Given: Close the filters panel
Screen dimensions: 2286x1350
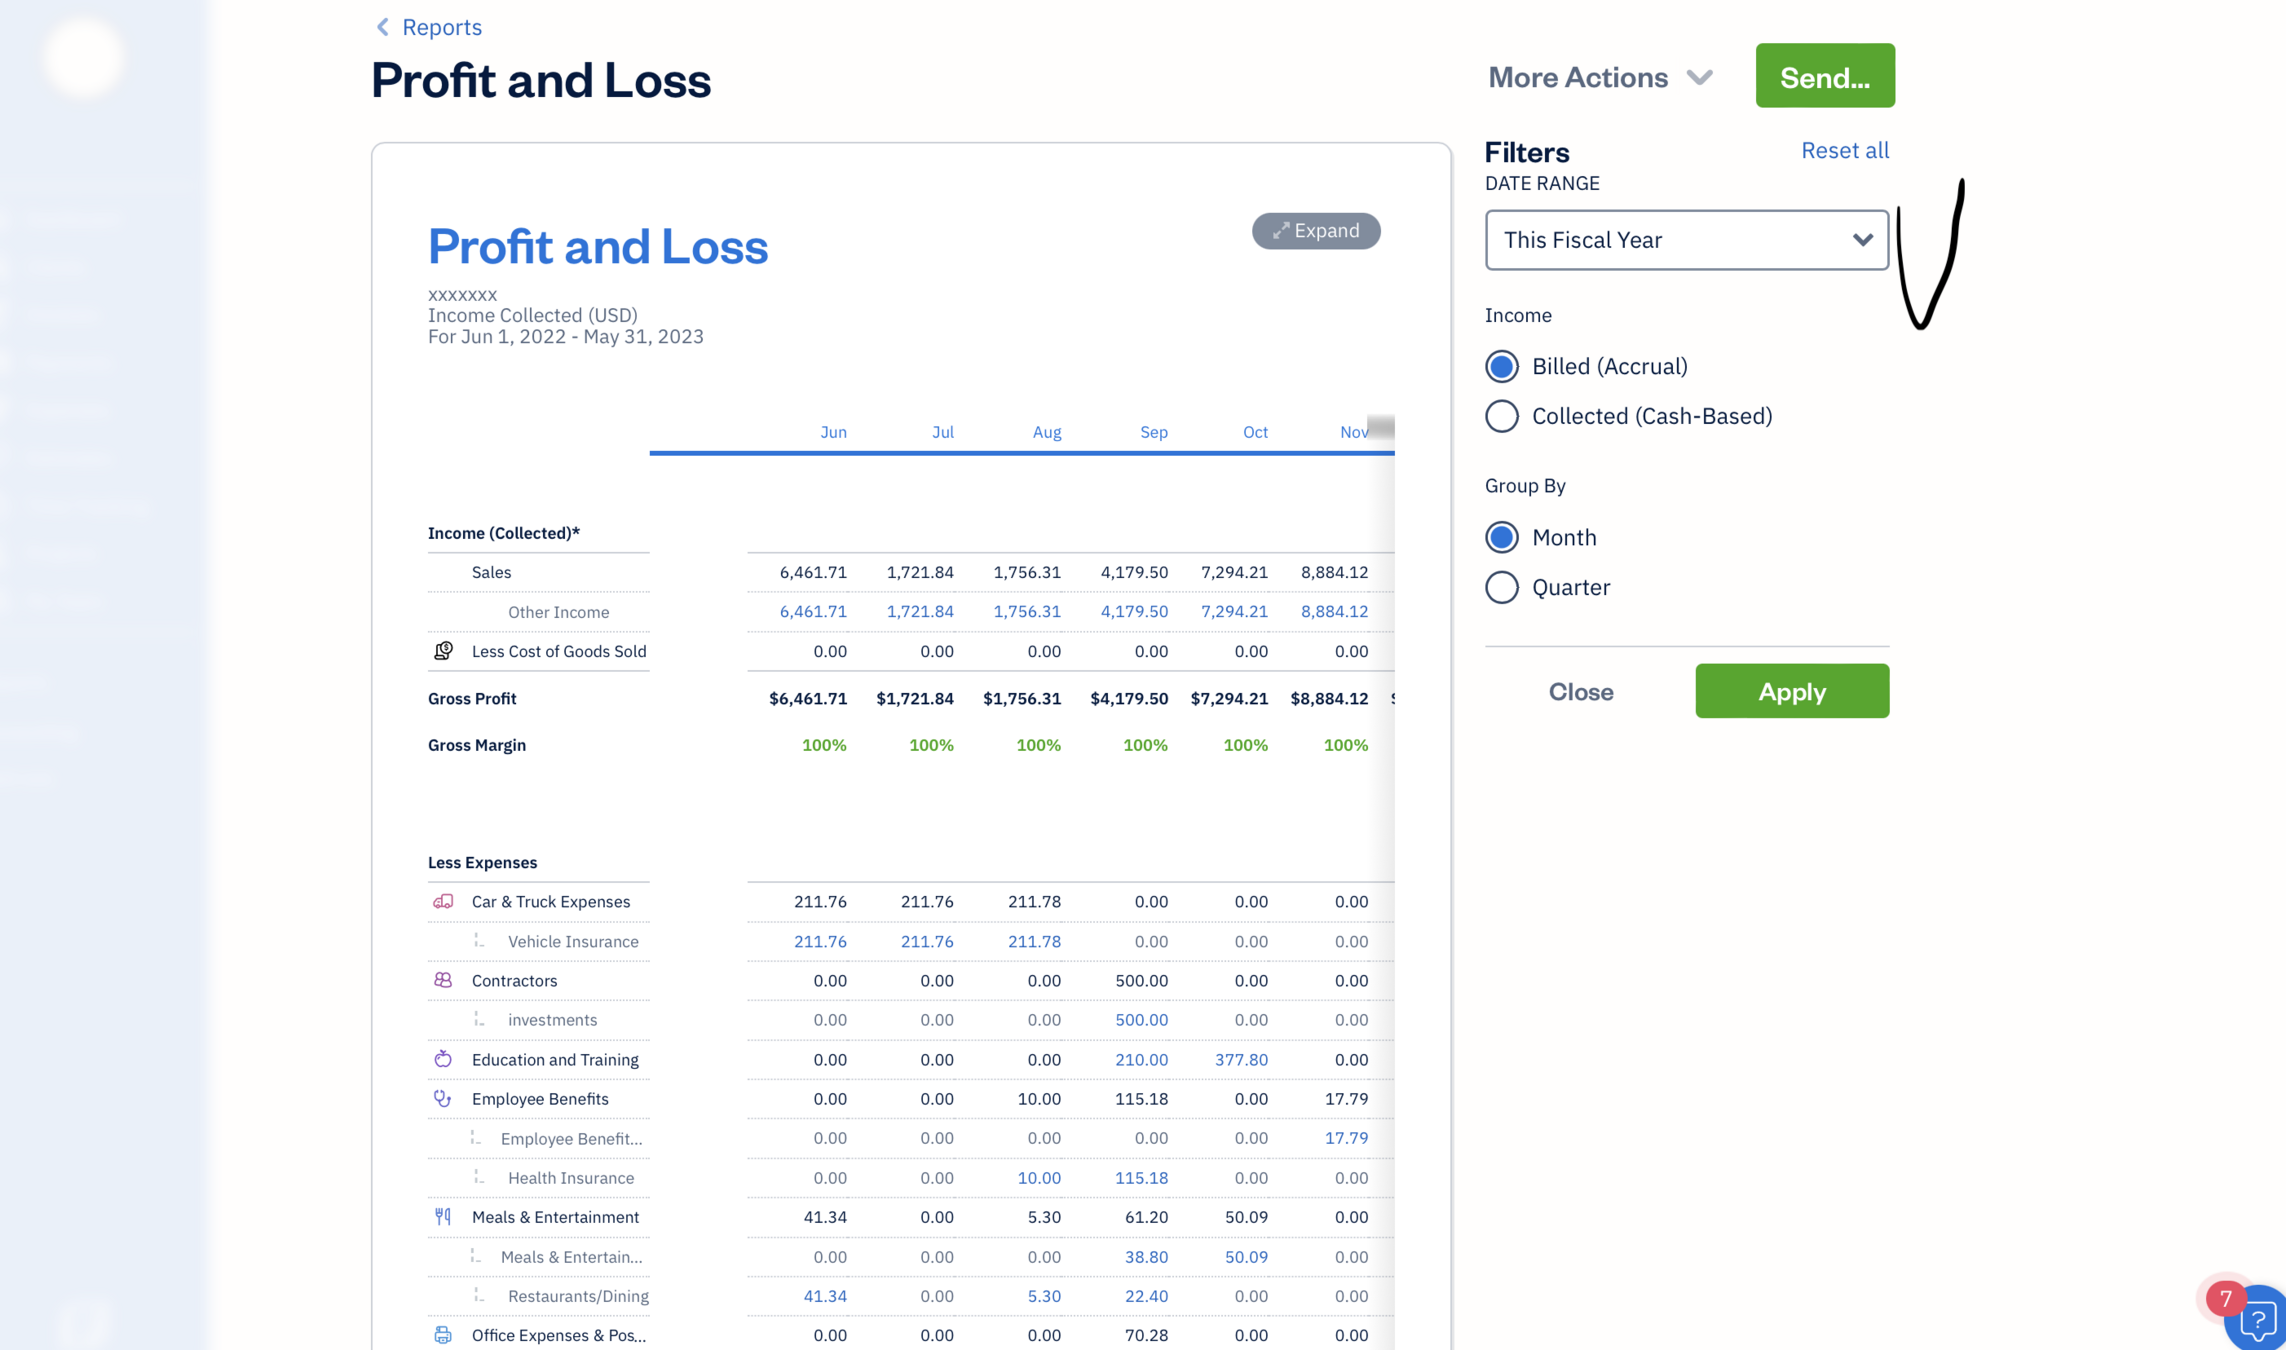Looking at the screenshot, I should [x=1580, y=691].
